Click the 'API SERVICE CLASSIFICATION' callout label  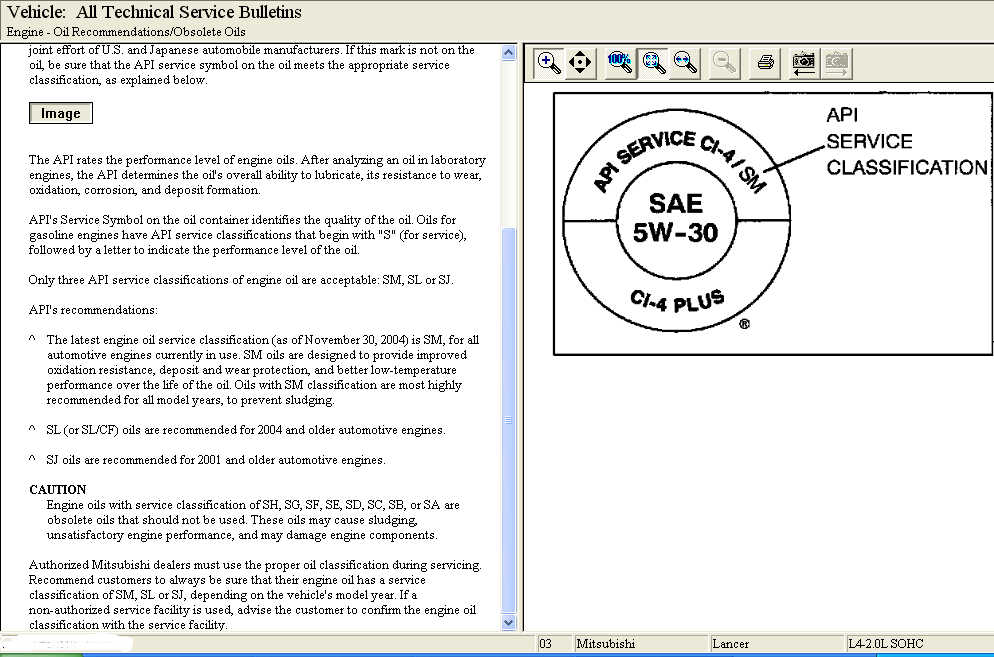tap(907, 141)
